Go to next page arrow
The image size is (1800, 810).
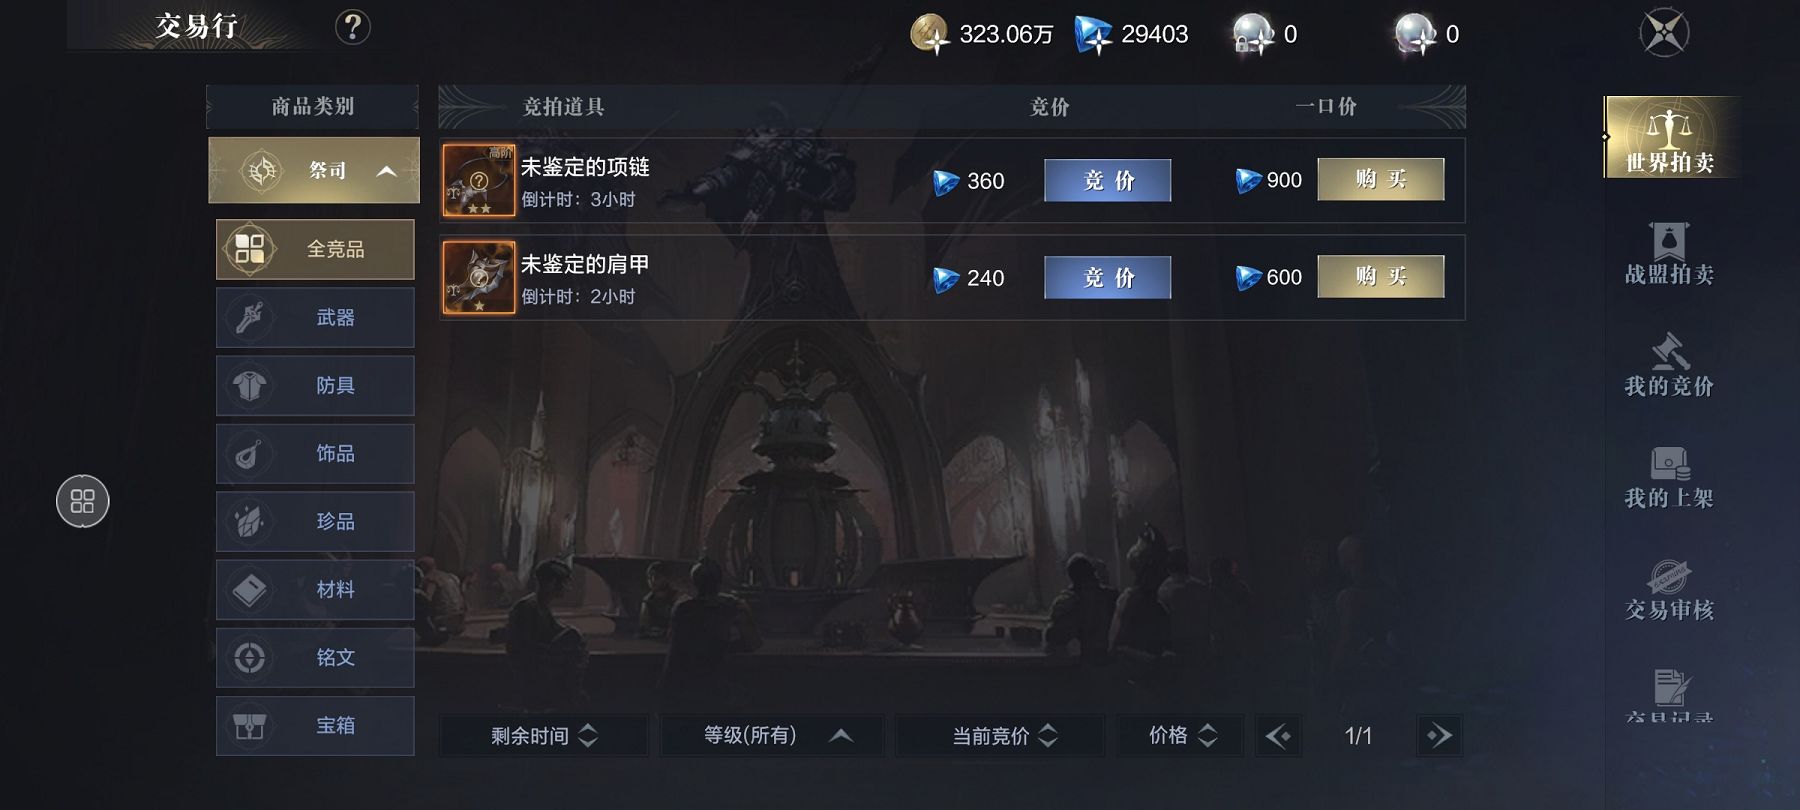pyautogui.click(x=1440, y=736)
